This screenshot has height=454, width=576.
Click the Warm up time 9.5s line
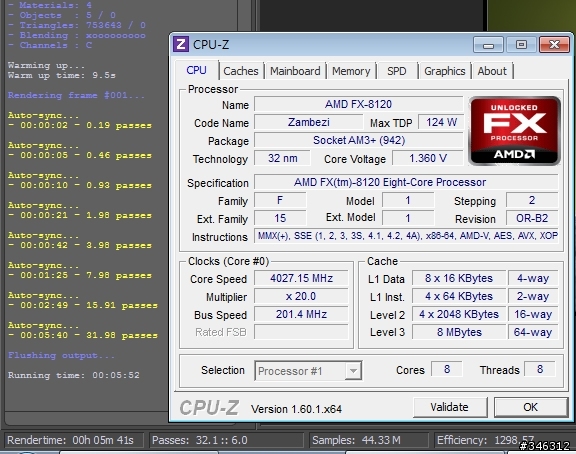point(62,75)
